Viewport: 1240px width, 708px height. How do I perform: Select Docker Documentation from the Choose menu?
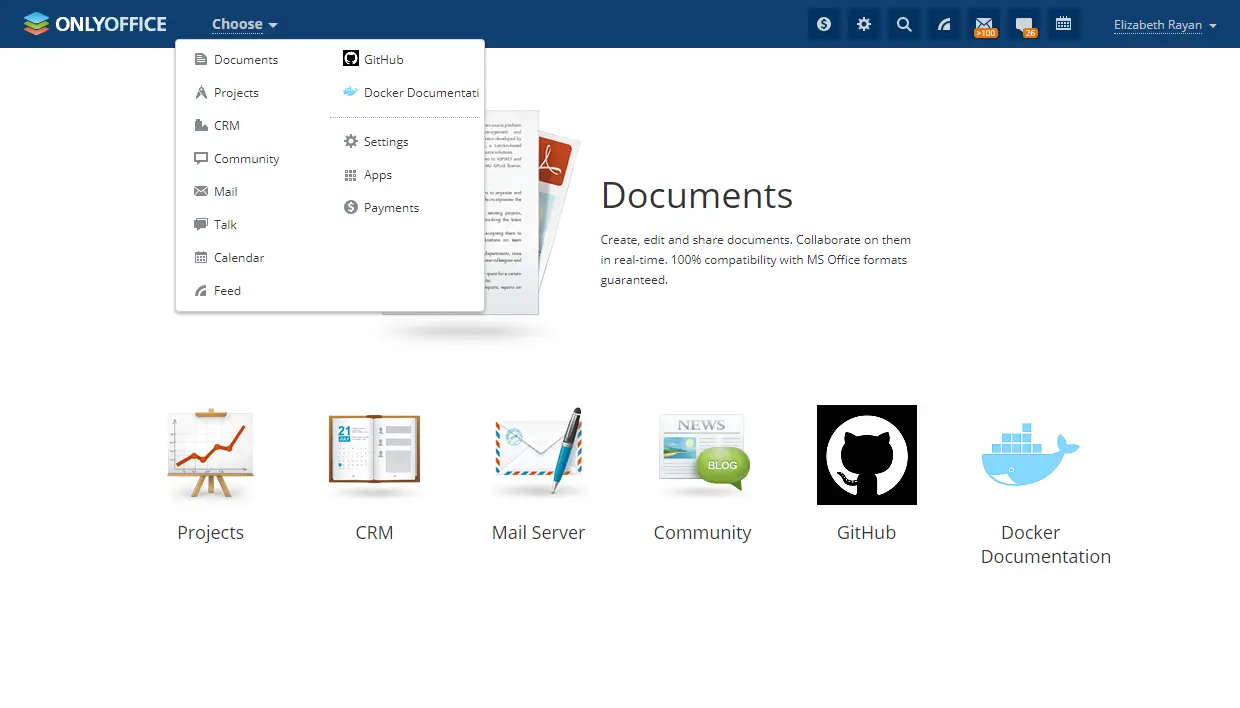pyautogui.click(x=411, y=93)
